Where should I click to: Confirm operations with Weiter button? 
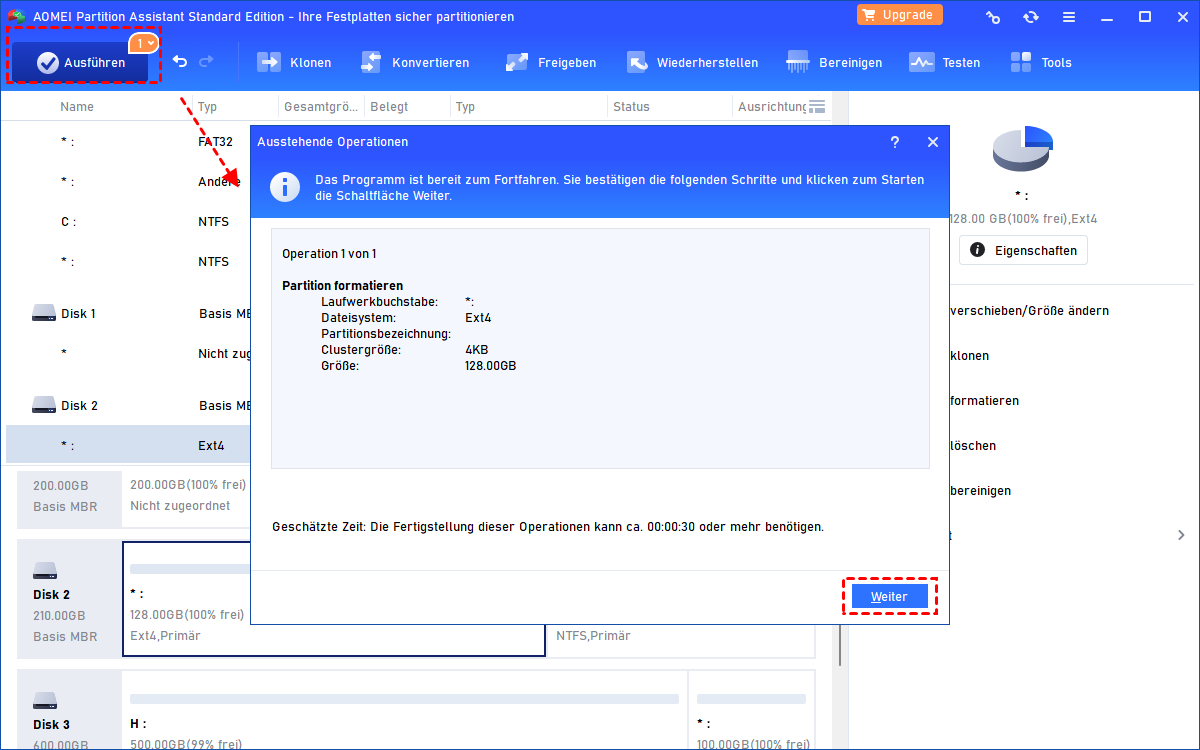(889, 596)
